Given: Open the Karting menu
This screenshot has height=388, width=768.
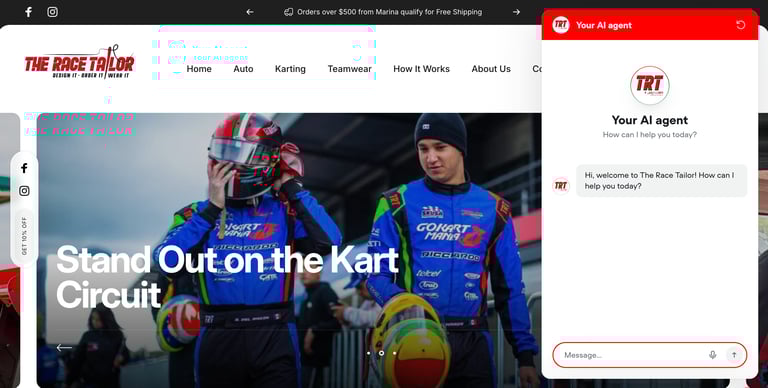Looking at the screenshot, I should [290, 69].
